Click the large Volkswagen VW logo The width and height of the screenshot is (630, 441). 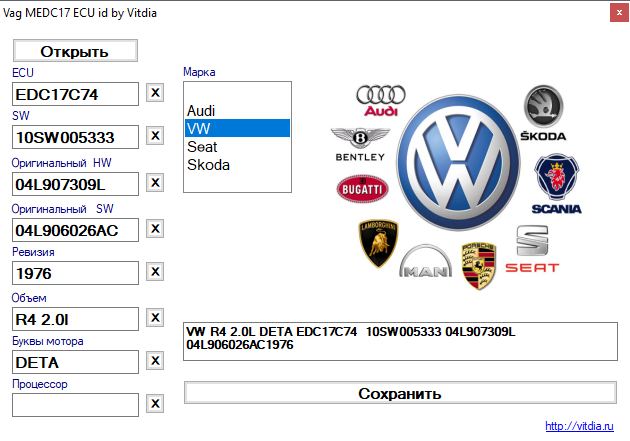[x=458, y=163]
